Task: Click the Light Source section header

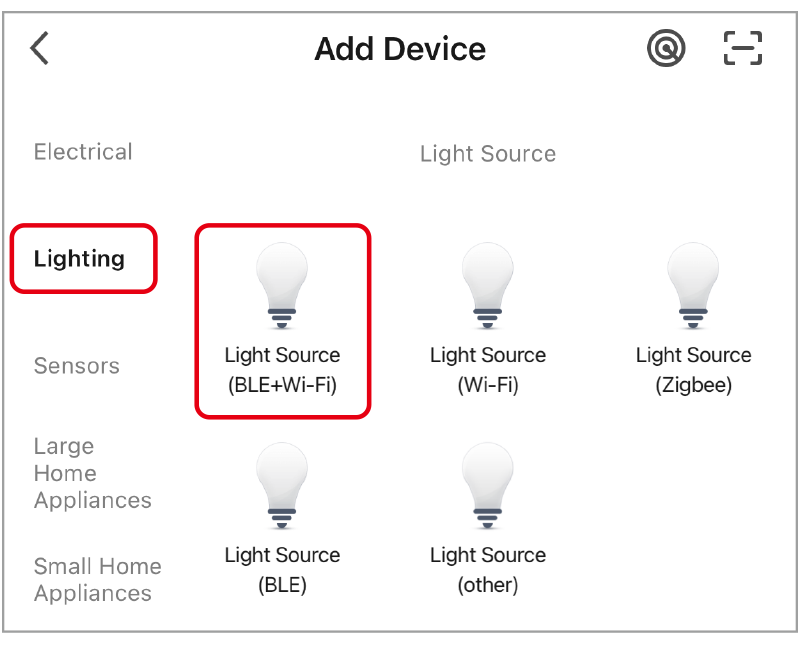Action: (x=488, y=153)
